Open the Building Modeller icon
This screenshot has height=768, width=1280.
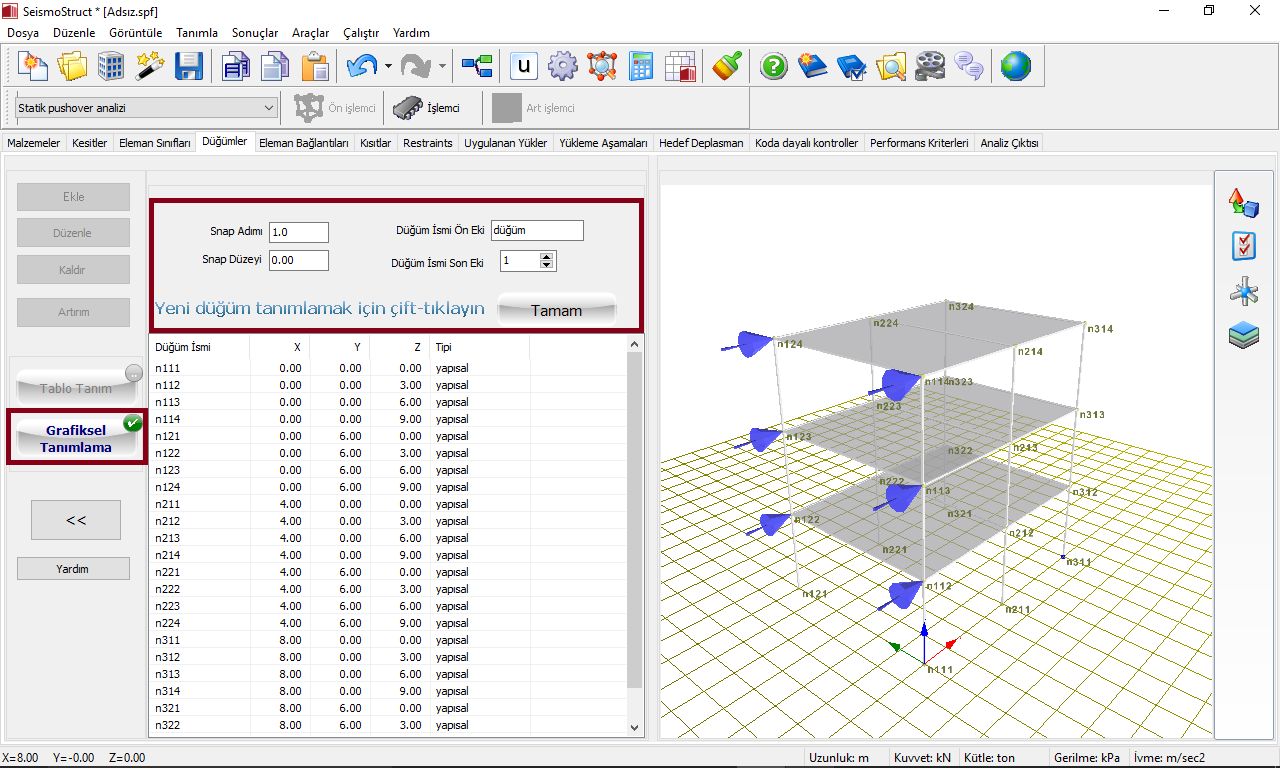[111, 67]
